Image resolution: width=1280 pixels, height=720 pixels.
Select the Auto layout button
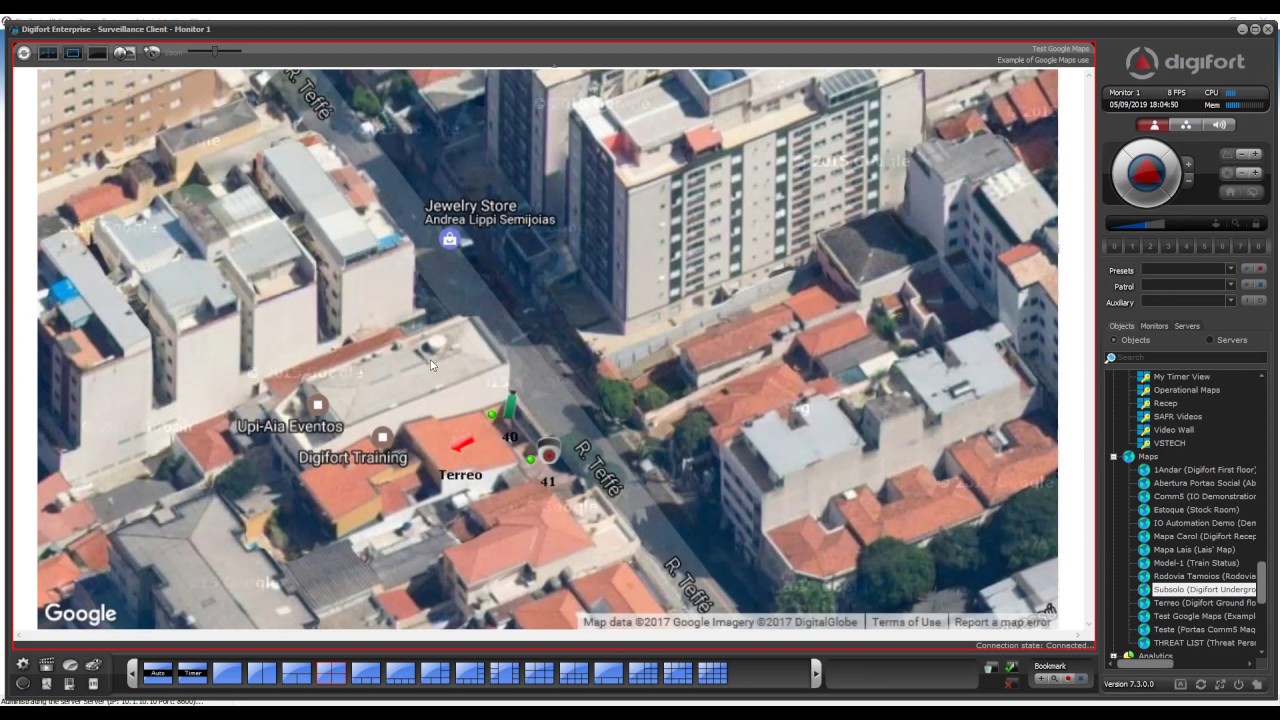[158, 673]
